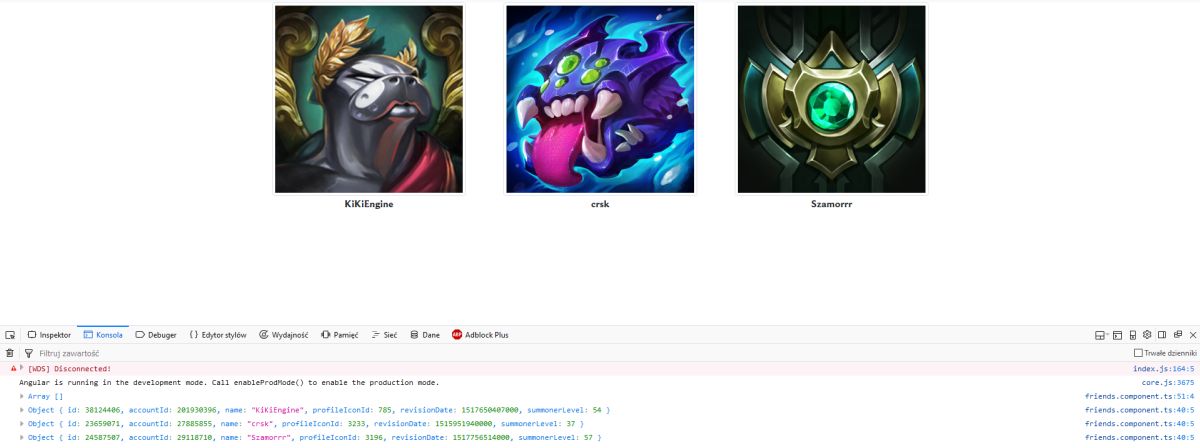Expand the Array [] log entry
Viewport: 1200px width, 448px height.
[22, 396]
